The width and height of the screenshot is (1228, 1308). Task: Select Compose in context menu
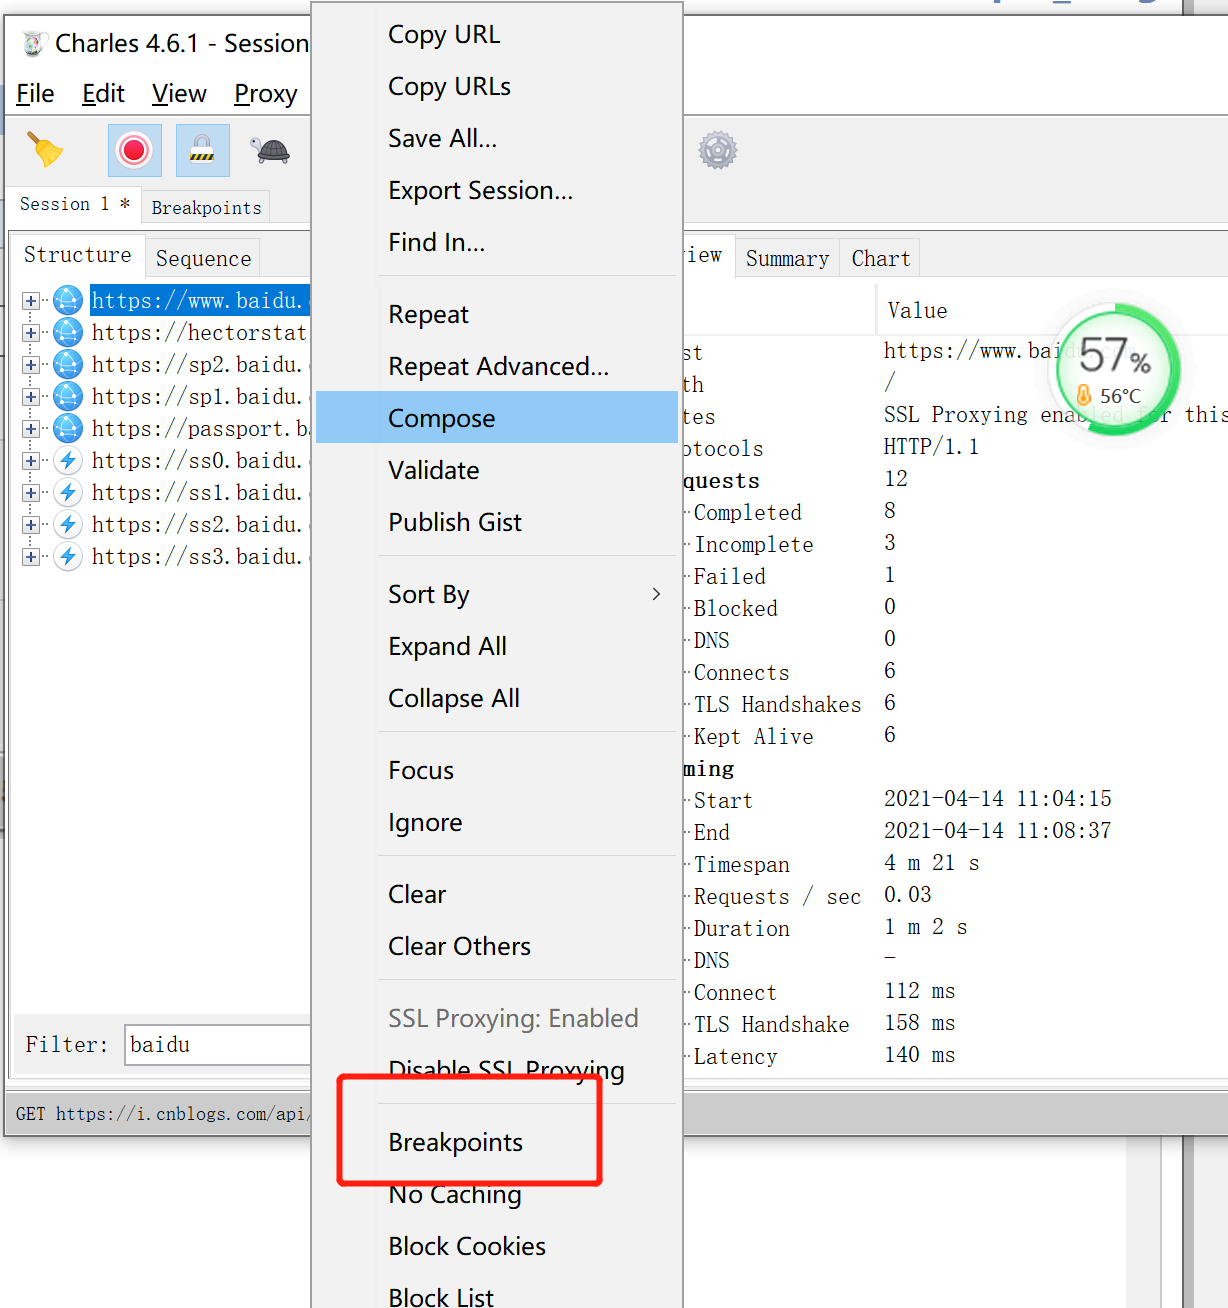(x=496, y=418)
